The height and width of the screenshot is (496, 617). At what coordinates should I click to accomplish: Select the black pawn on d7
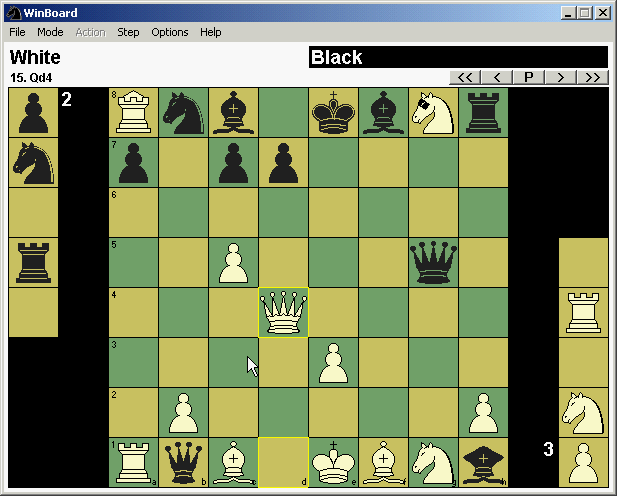click(x=283, y=163)
